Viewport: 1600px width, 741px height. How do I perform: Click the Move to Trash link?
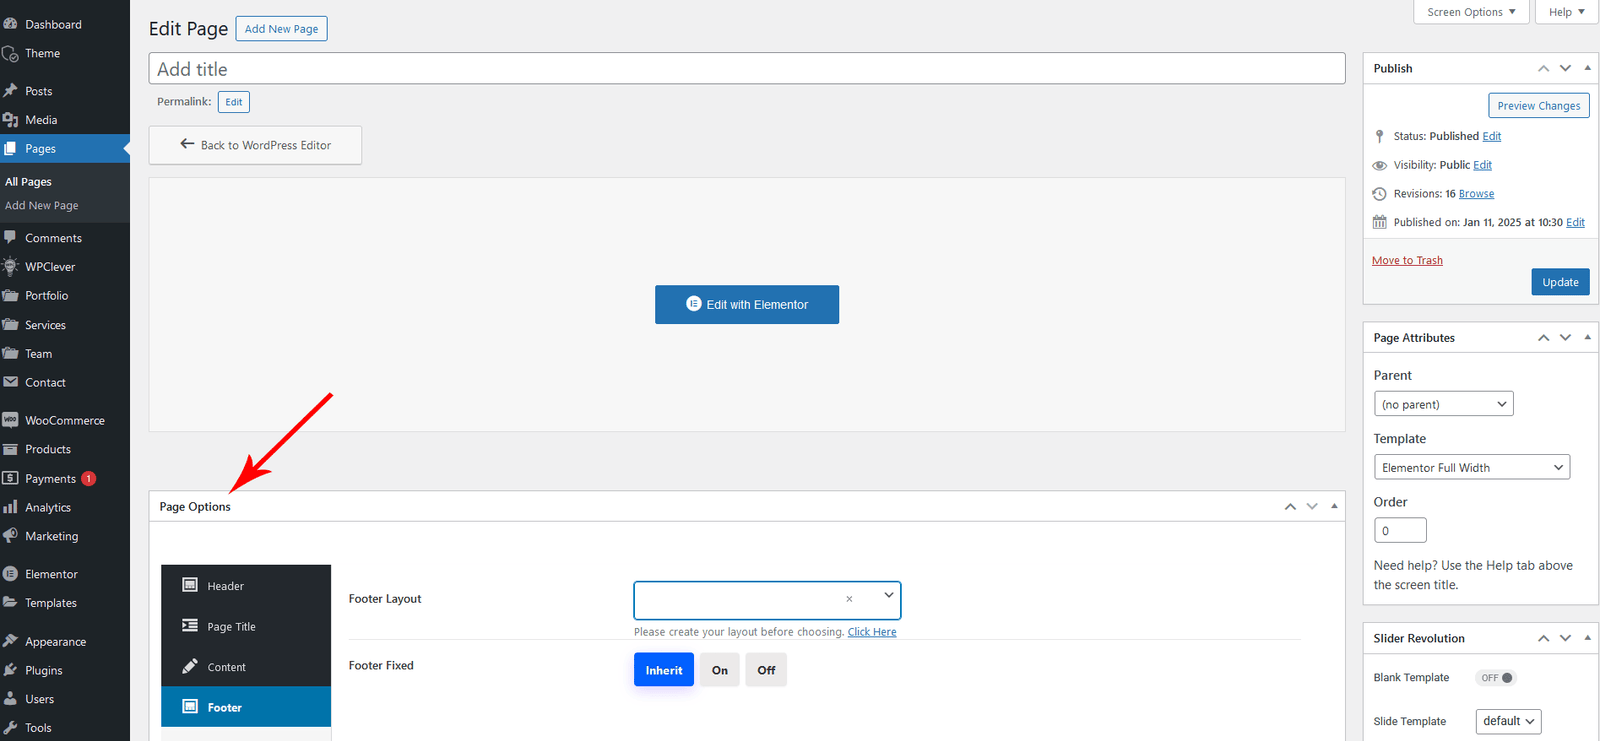(x=1407, y=260)
